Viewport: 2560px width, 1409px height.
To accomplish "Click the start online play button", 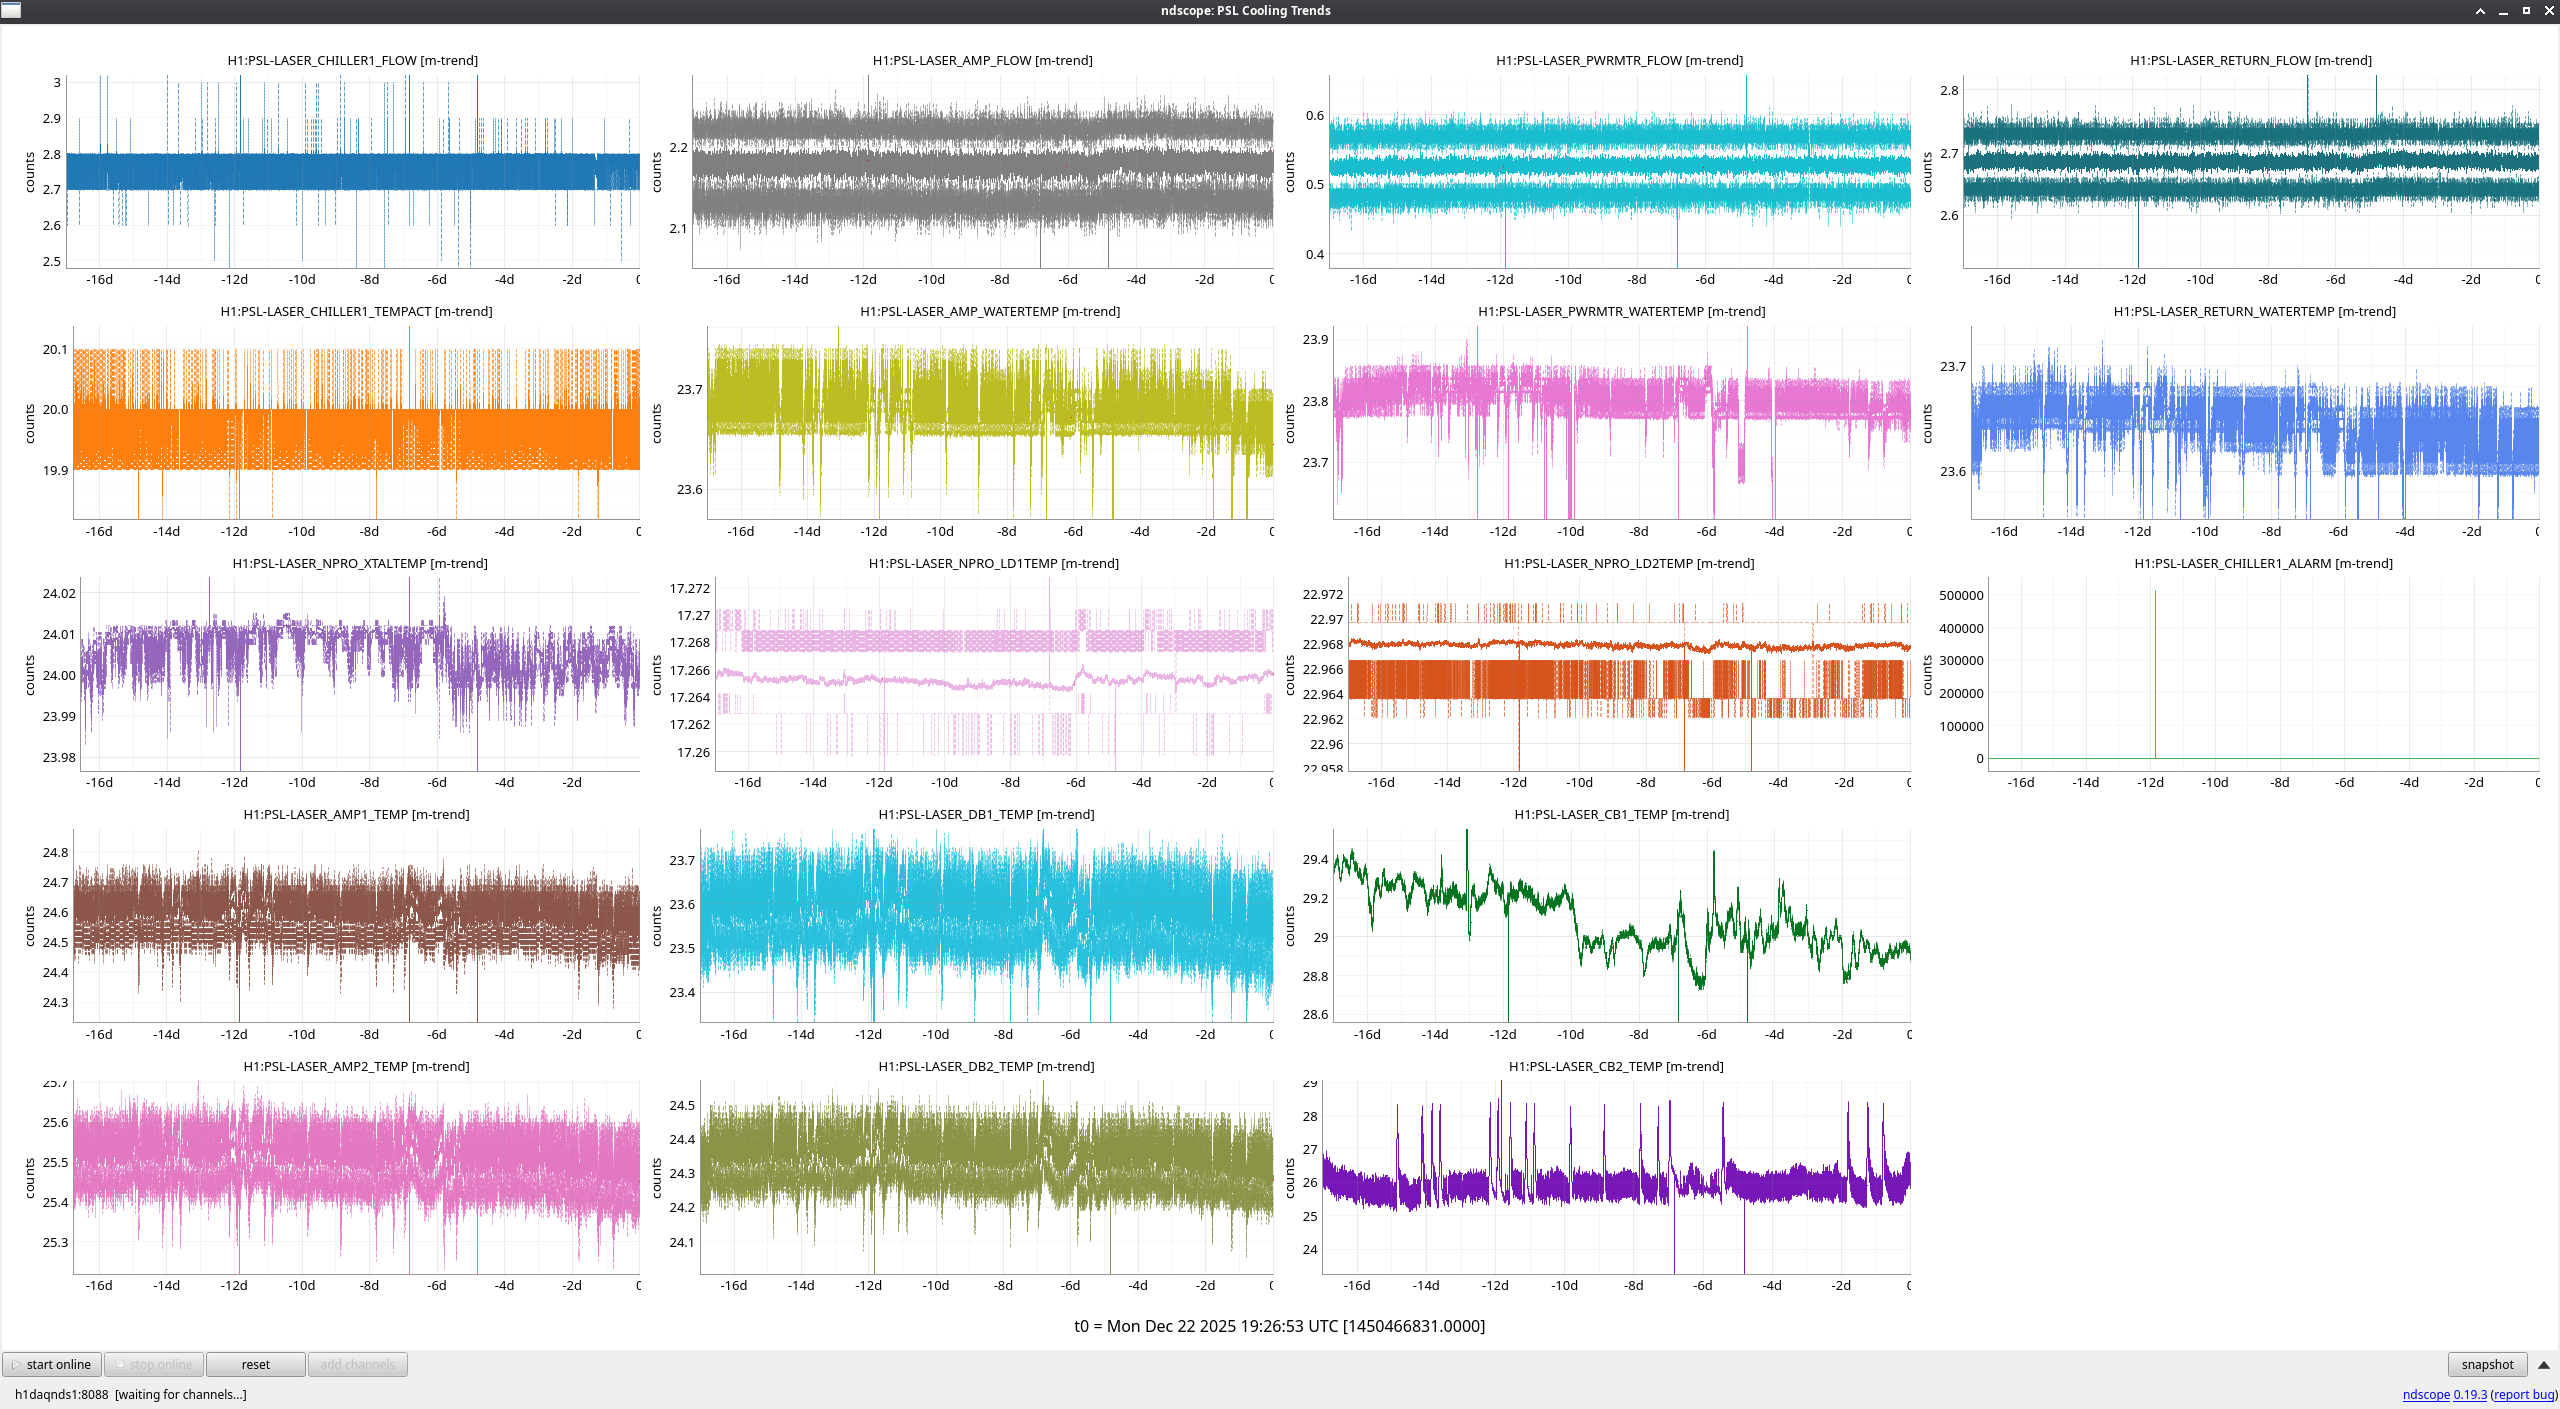I will (x=52, y=1364).
